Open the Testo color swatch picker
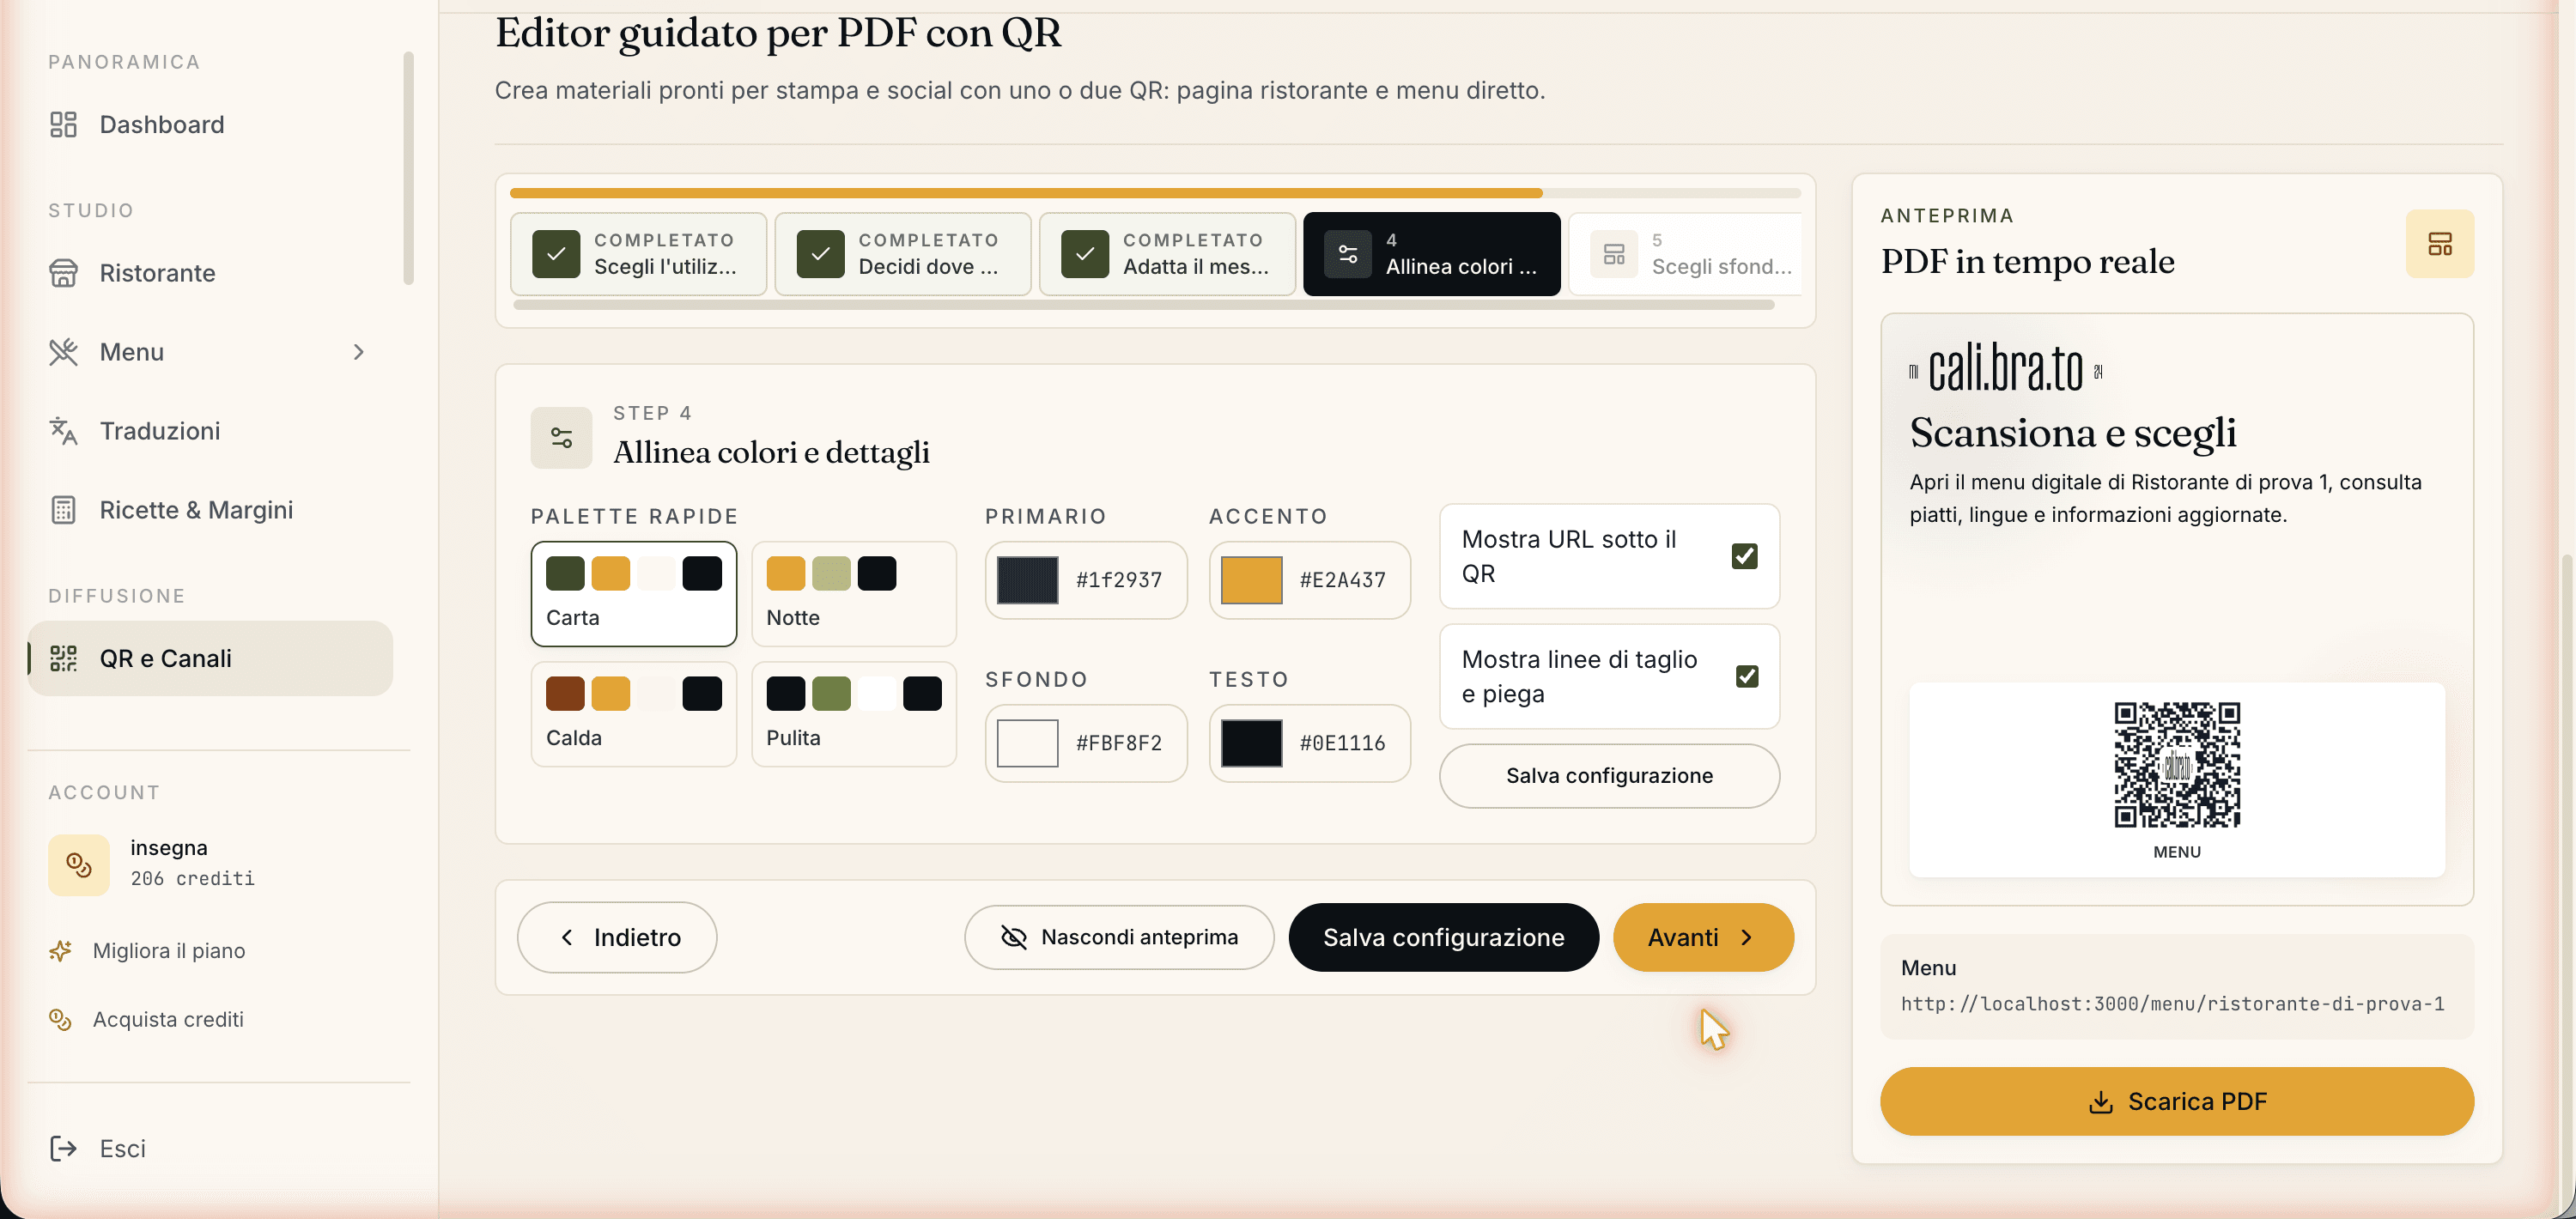 tap(1251, 743)
